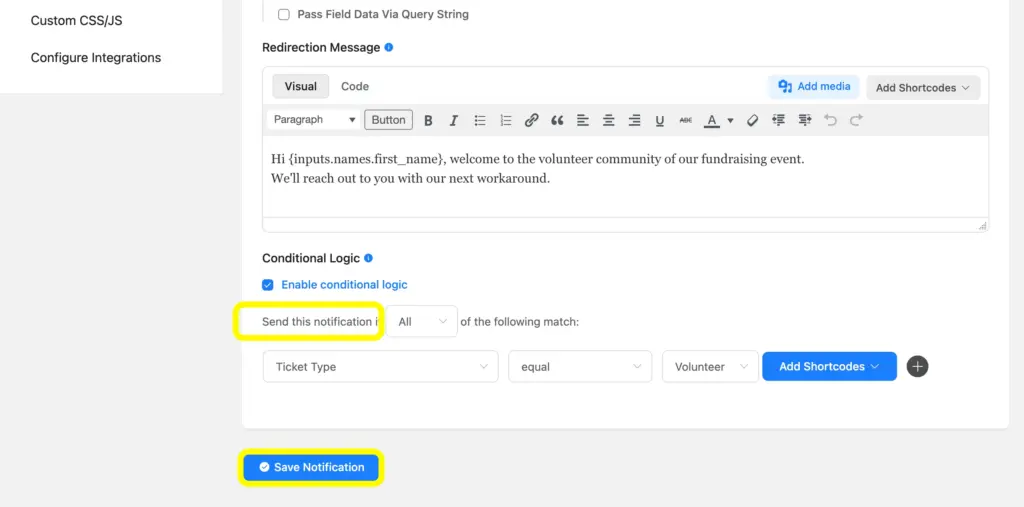Align text center

click(x=609, y=120)
